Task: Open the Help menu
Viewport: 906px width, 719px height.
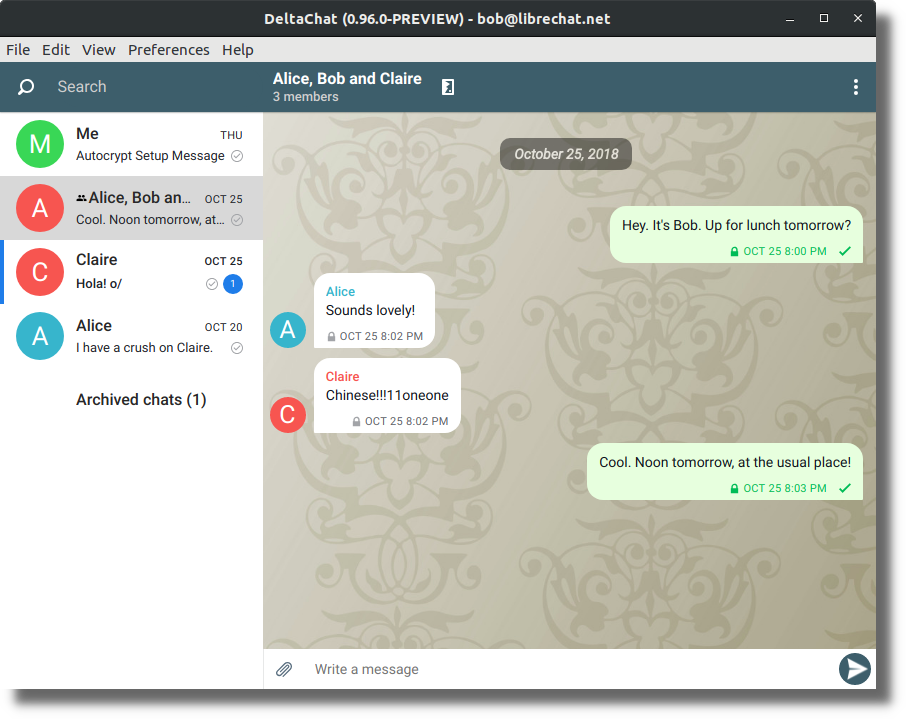Action: point(237,49)
